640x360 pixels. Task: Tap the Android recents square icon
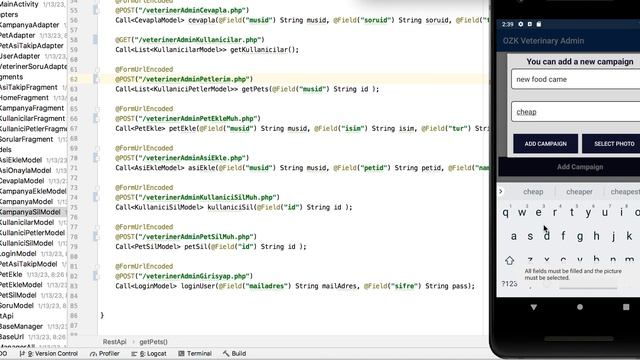click(x=626, y=307)
